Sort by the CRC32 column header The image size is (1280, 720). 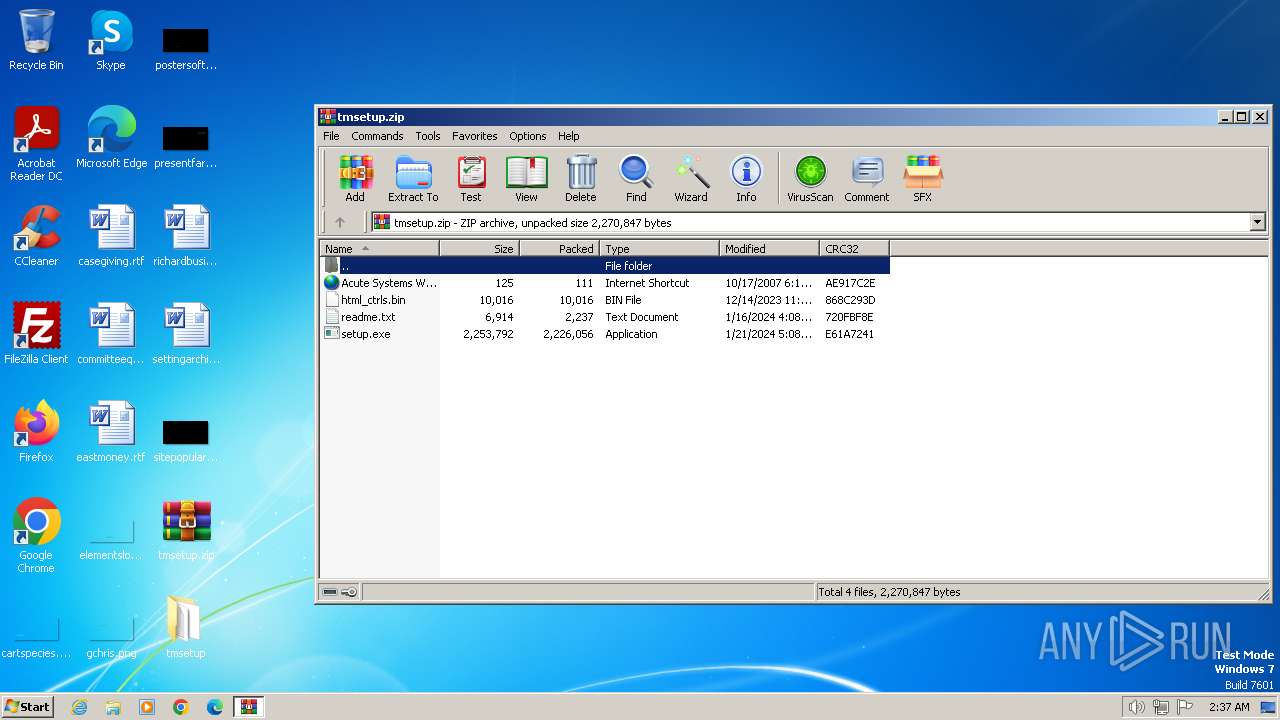(x=855, y=248)
